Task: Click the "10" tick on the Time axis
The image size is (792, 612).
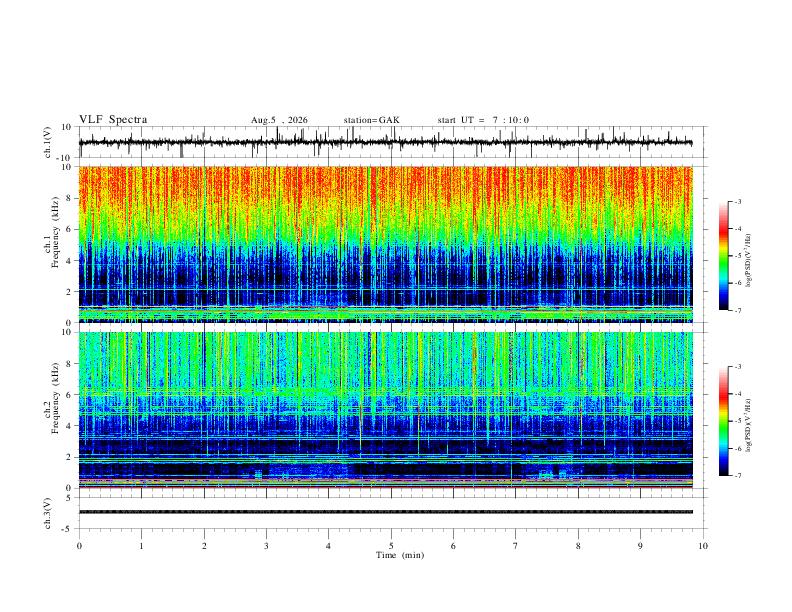Action: click(703, 546)
